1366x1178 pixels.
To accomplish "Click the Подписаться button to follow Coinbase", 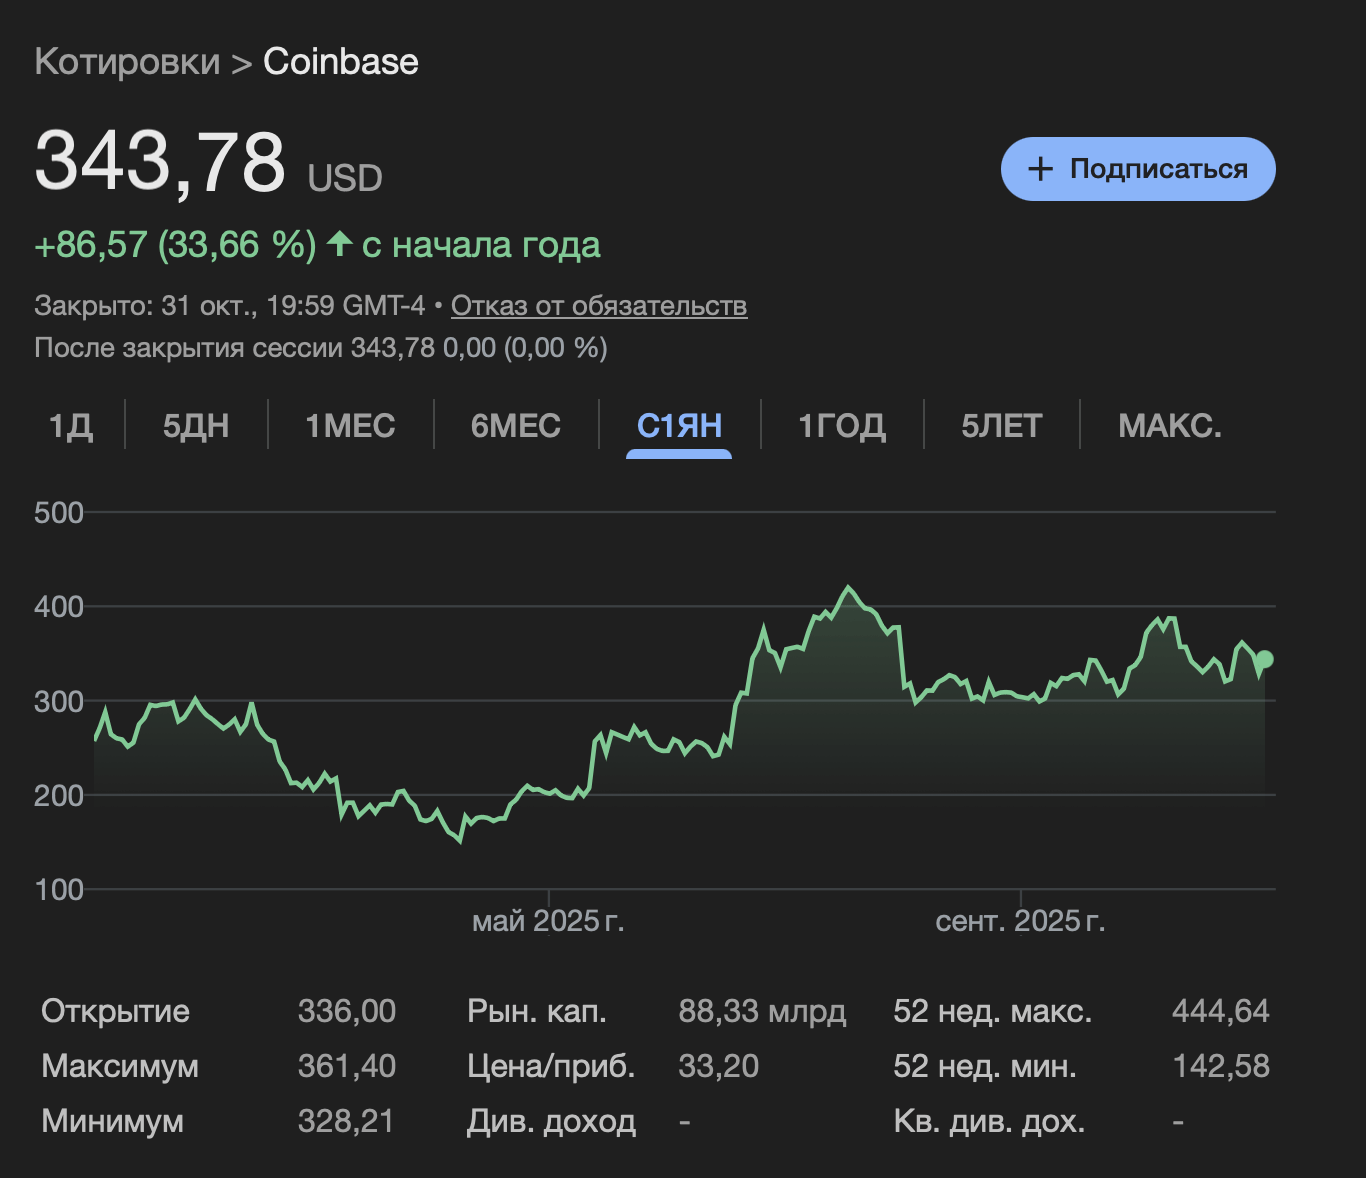I will pyautogui.click(x=1137, y=169).
